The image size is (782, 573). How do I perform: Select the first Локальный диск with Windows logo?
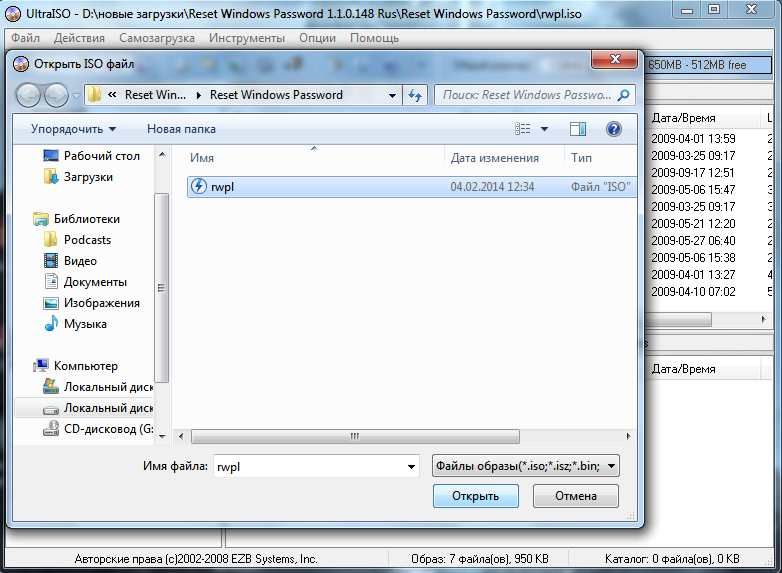tap(98, 386)
